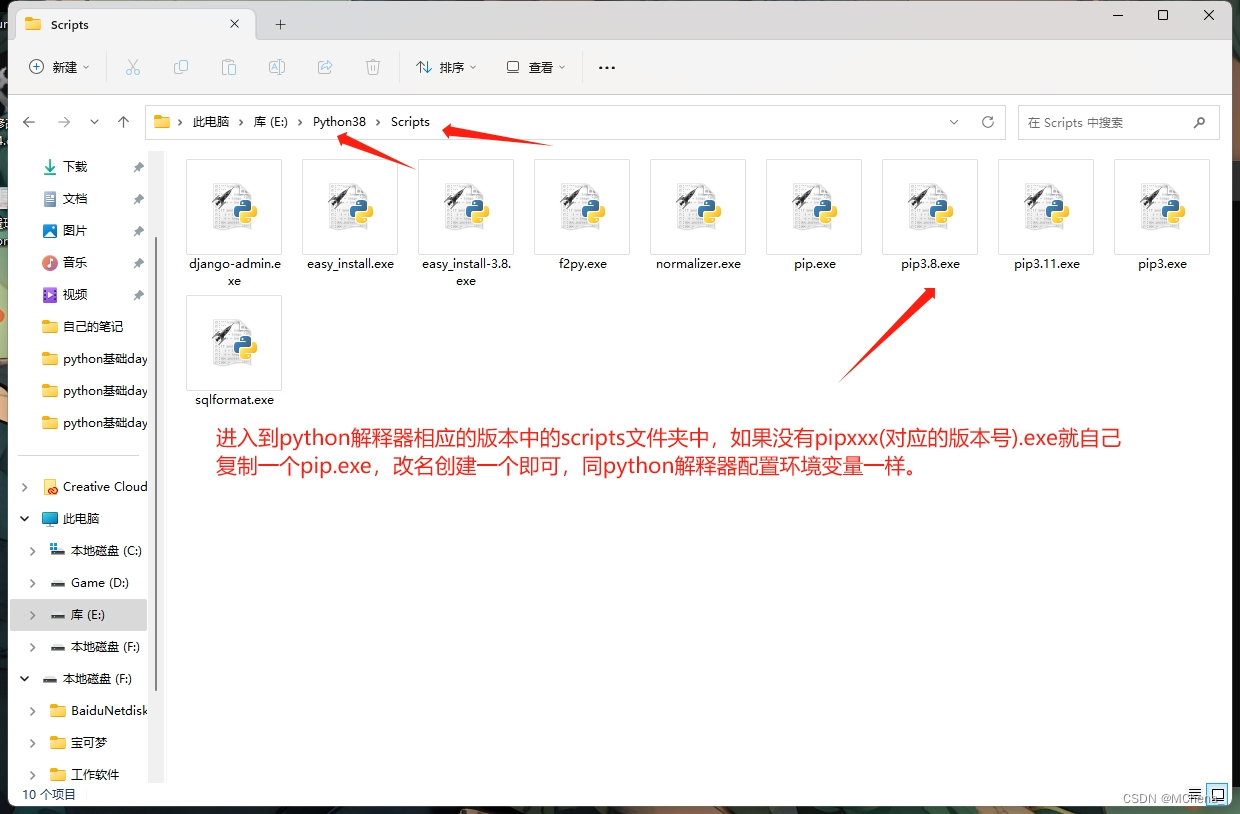1240x814 pixels.
Task: Navigate to Python38 via breadcrumb
Action: pos(339,121)
